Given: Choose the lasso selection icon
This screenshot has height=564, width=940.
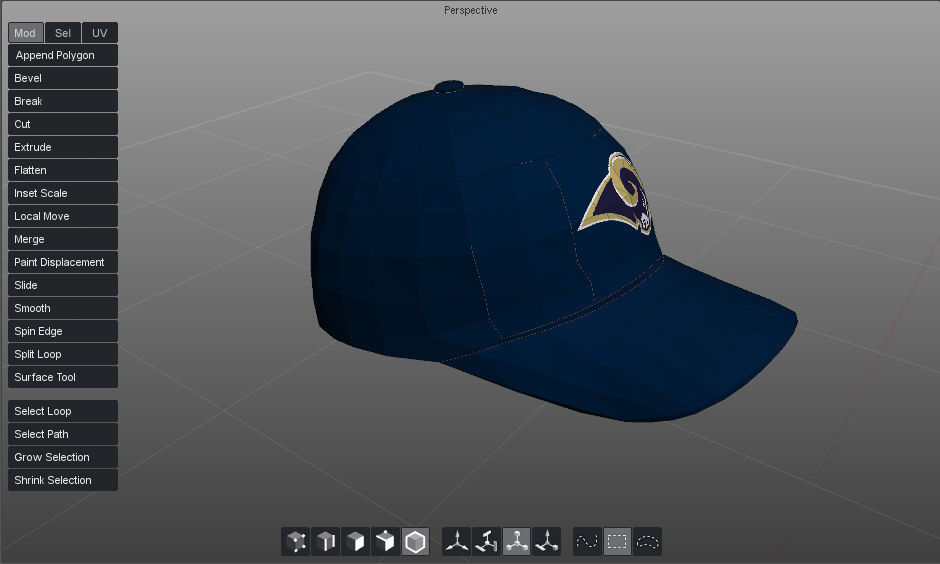Looking at the screenshot, I should point(647,541).
